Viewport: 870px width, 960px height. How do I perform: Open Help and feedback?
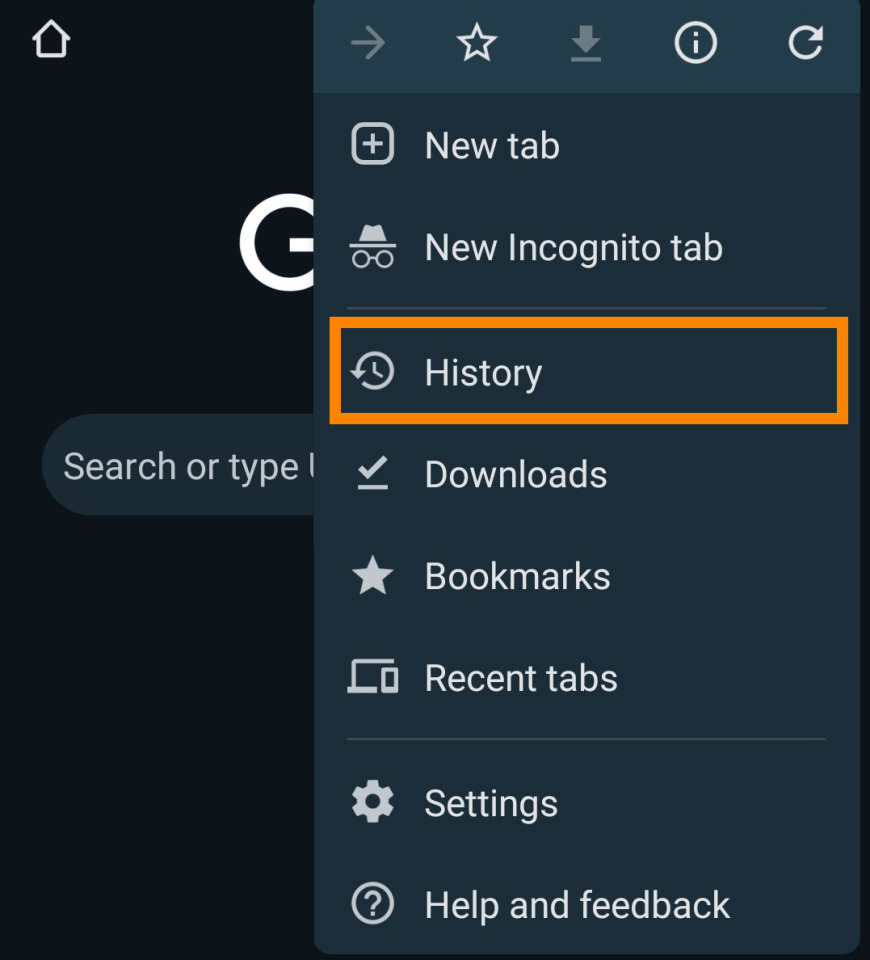(577, 905)
